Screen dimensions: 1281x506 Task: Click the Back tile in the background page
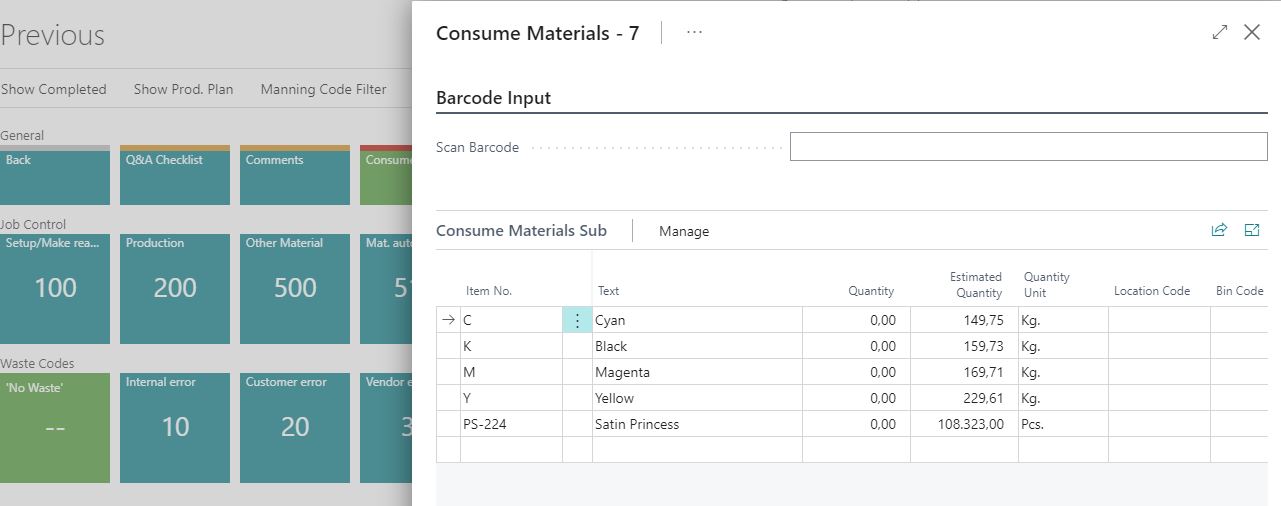click(55, 175)
